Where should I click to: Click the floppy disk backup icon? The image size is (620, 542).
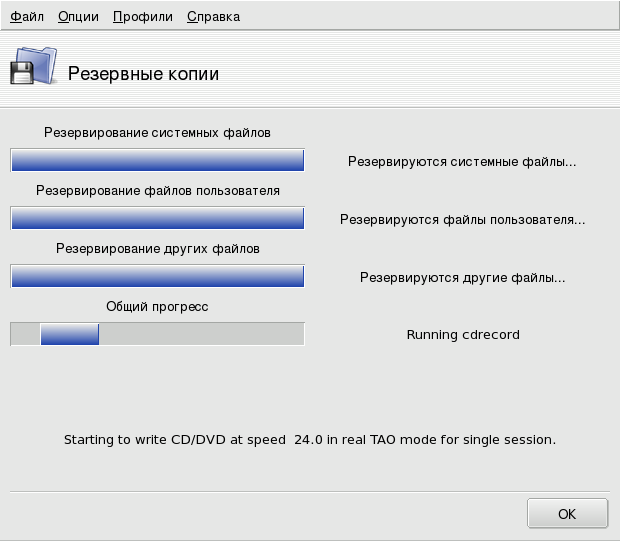[x=32, y=67]
